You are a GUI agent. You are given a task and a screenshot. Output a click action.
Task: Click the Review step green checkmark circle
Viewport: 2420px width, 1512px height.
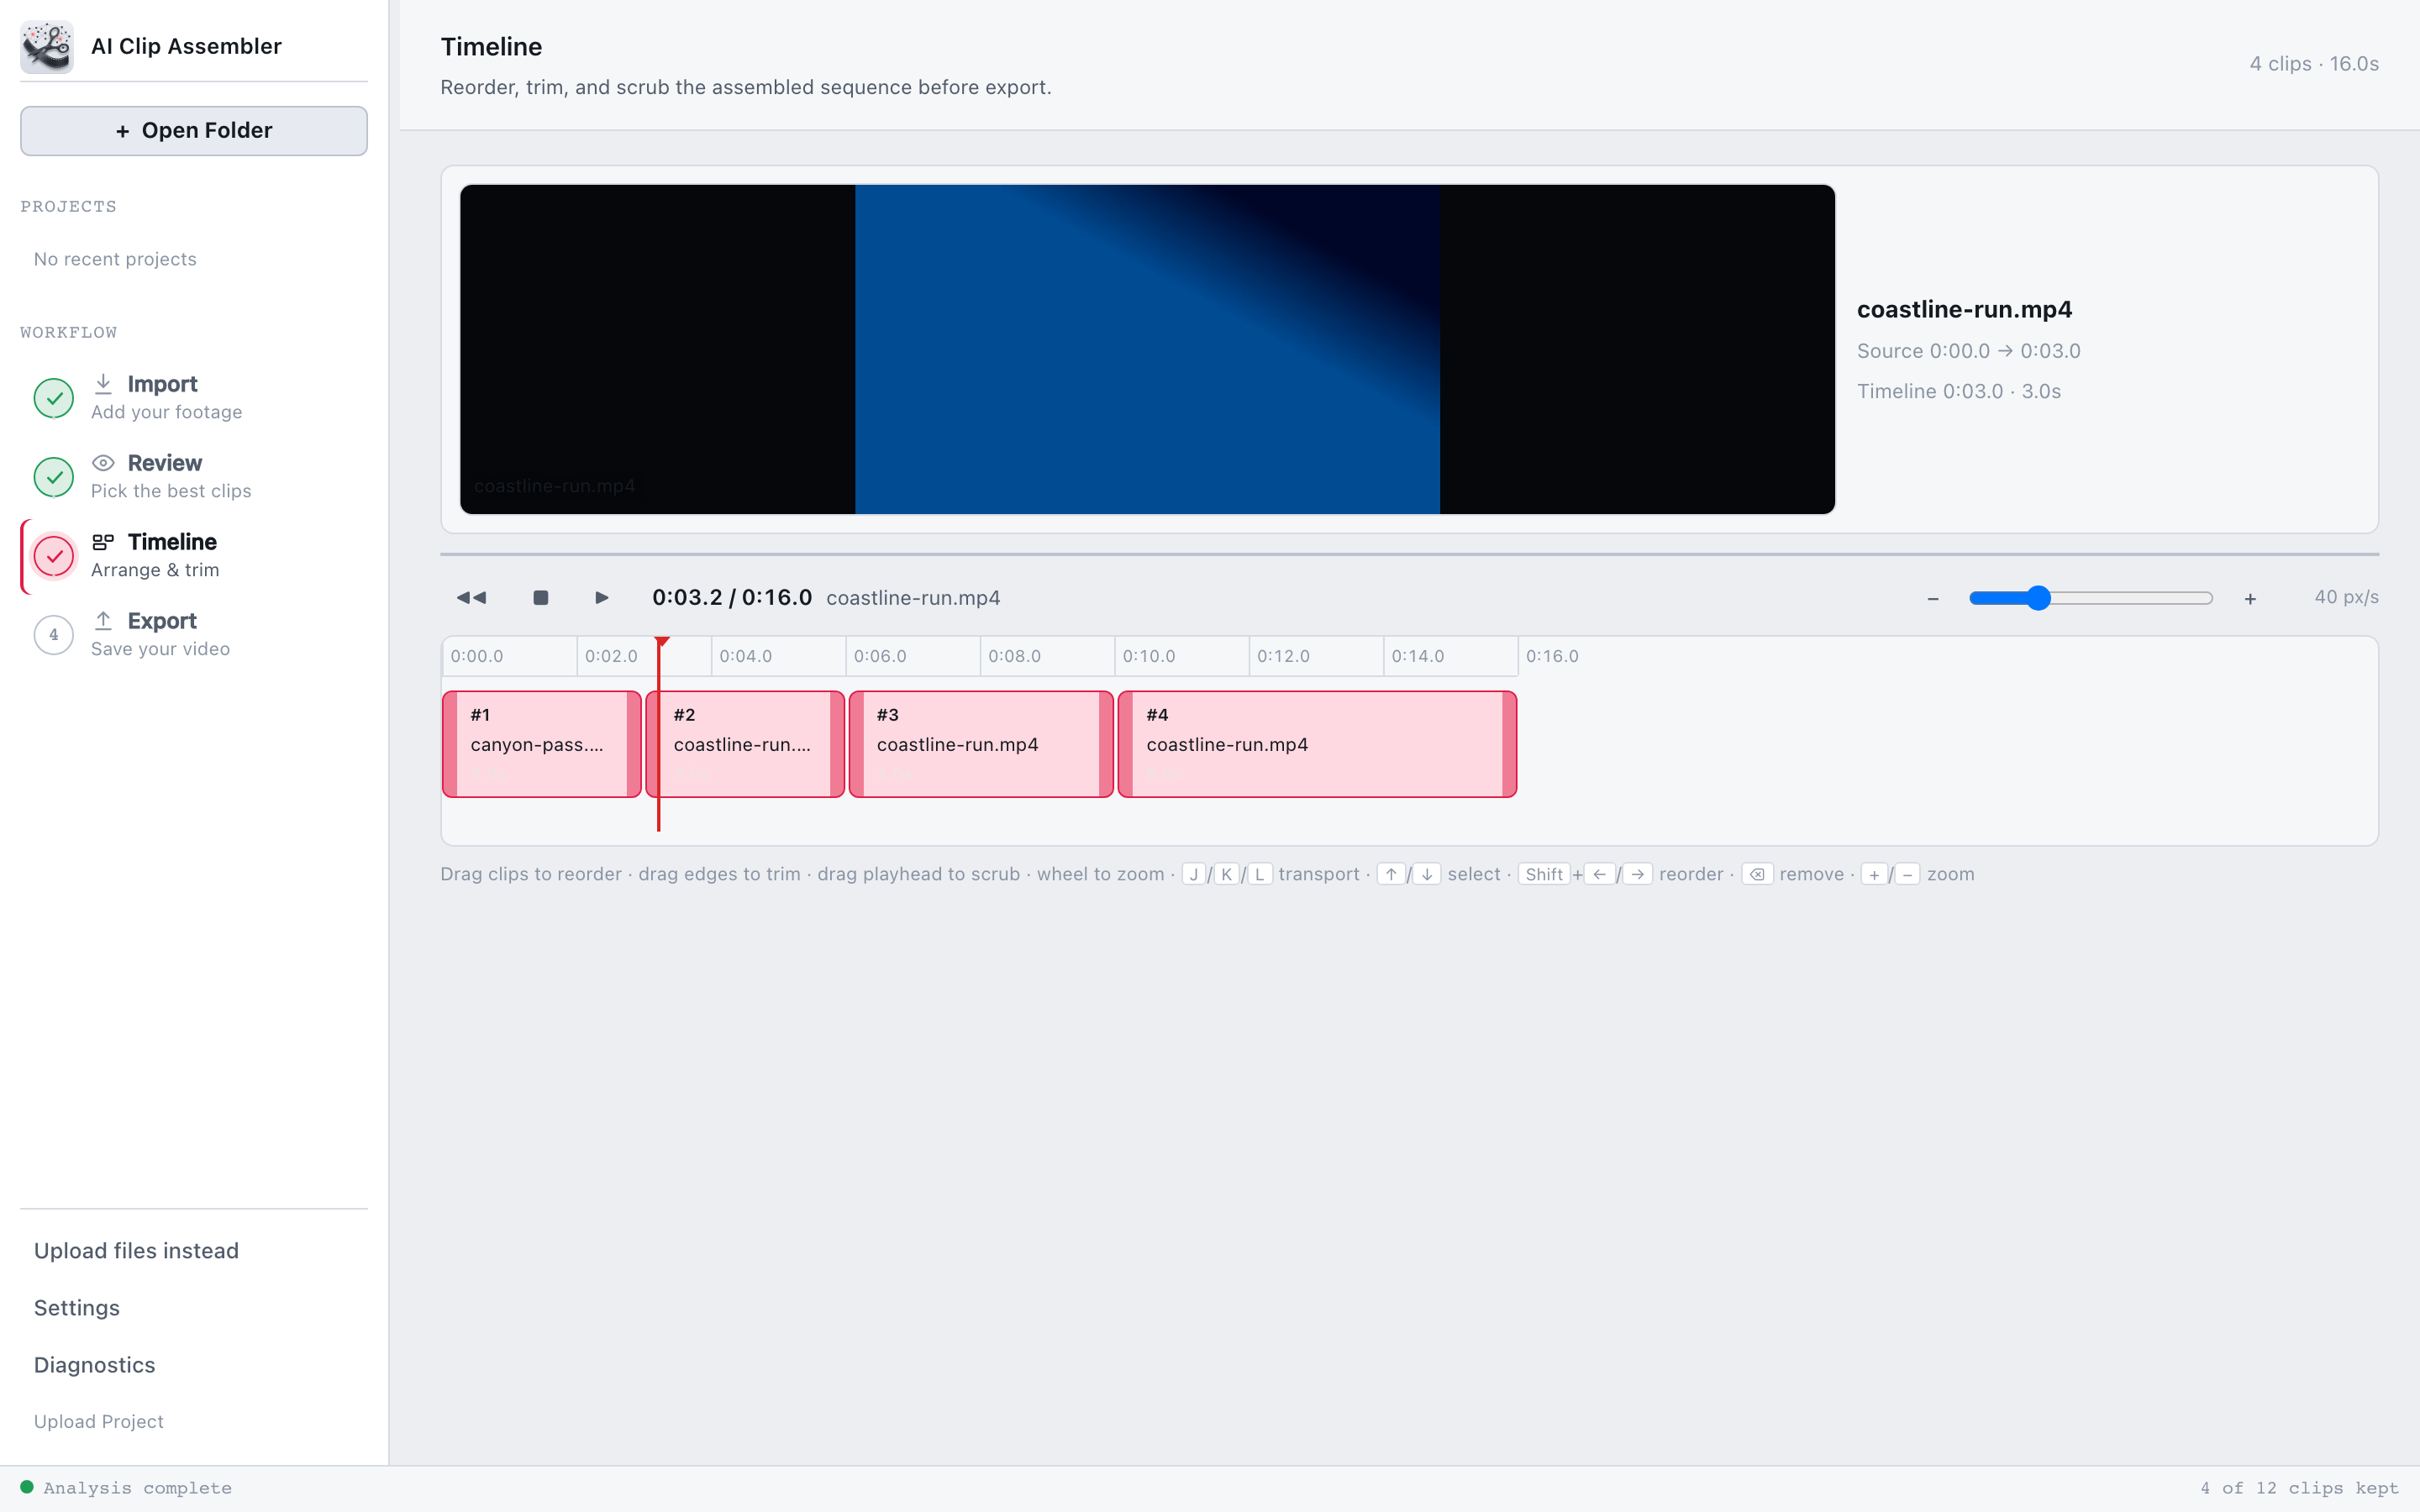(54, 477)
